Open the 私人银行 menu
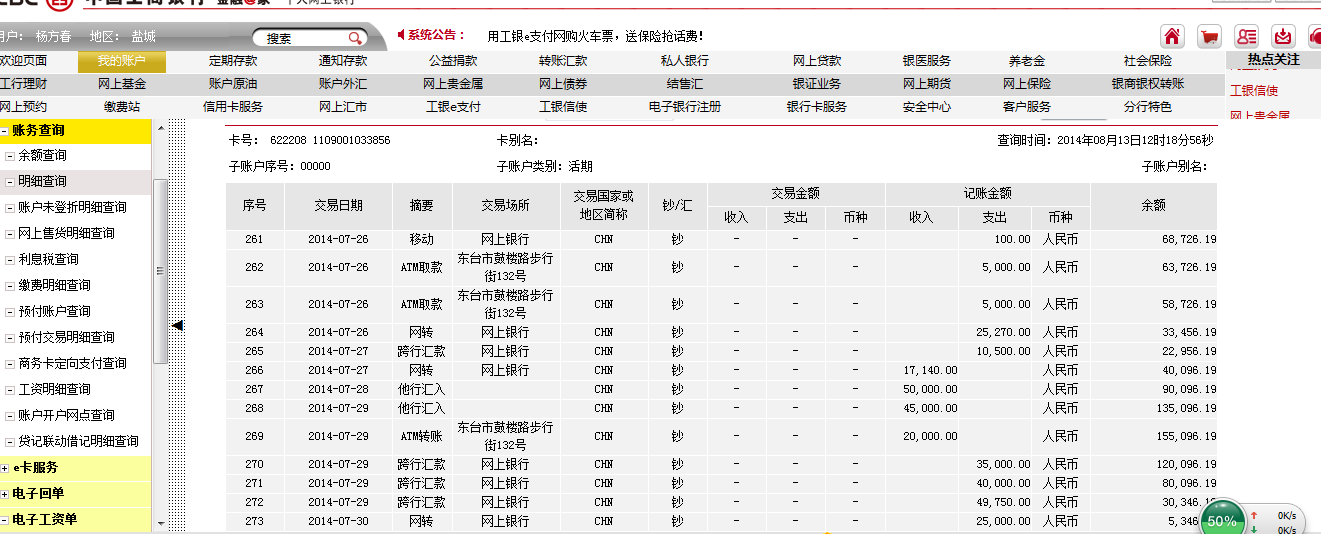The height and width of the screenshot is (534, 1321). (685, 61)
